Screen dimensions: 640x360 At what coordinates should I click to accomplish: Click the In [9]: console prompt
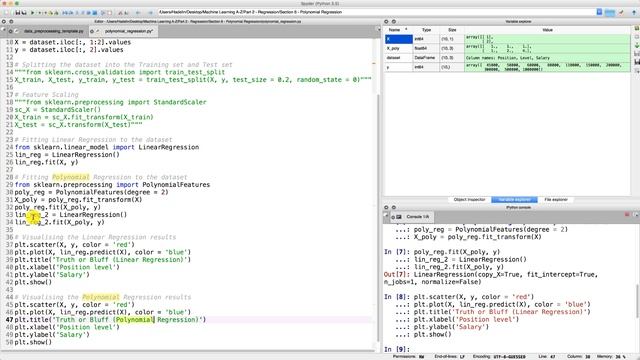pos(396,349)
